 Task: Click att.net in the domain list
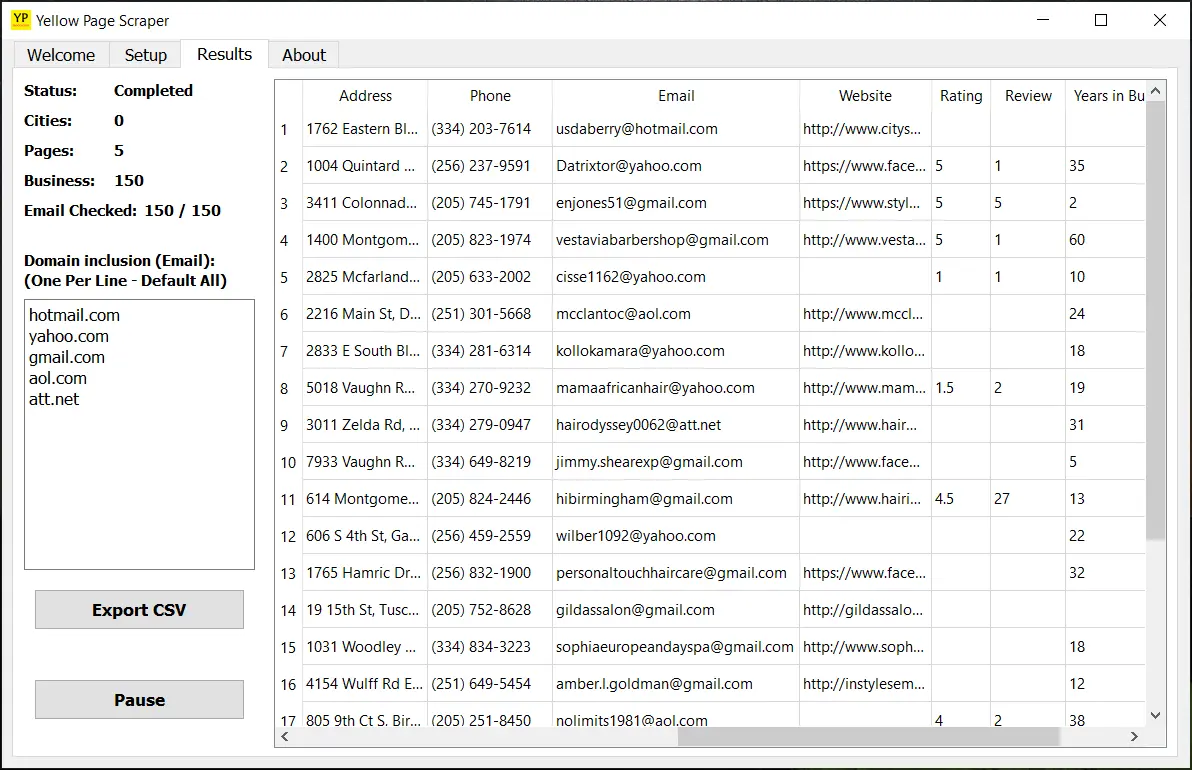pyautogui.click(x=54, y=399)
